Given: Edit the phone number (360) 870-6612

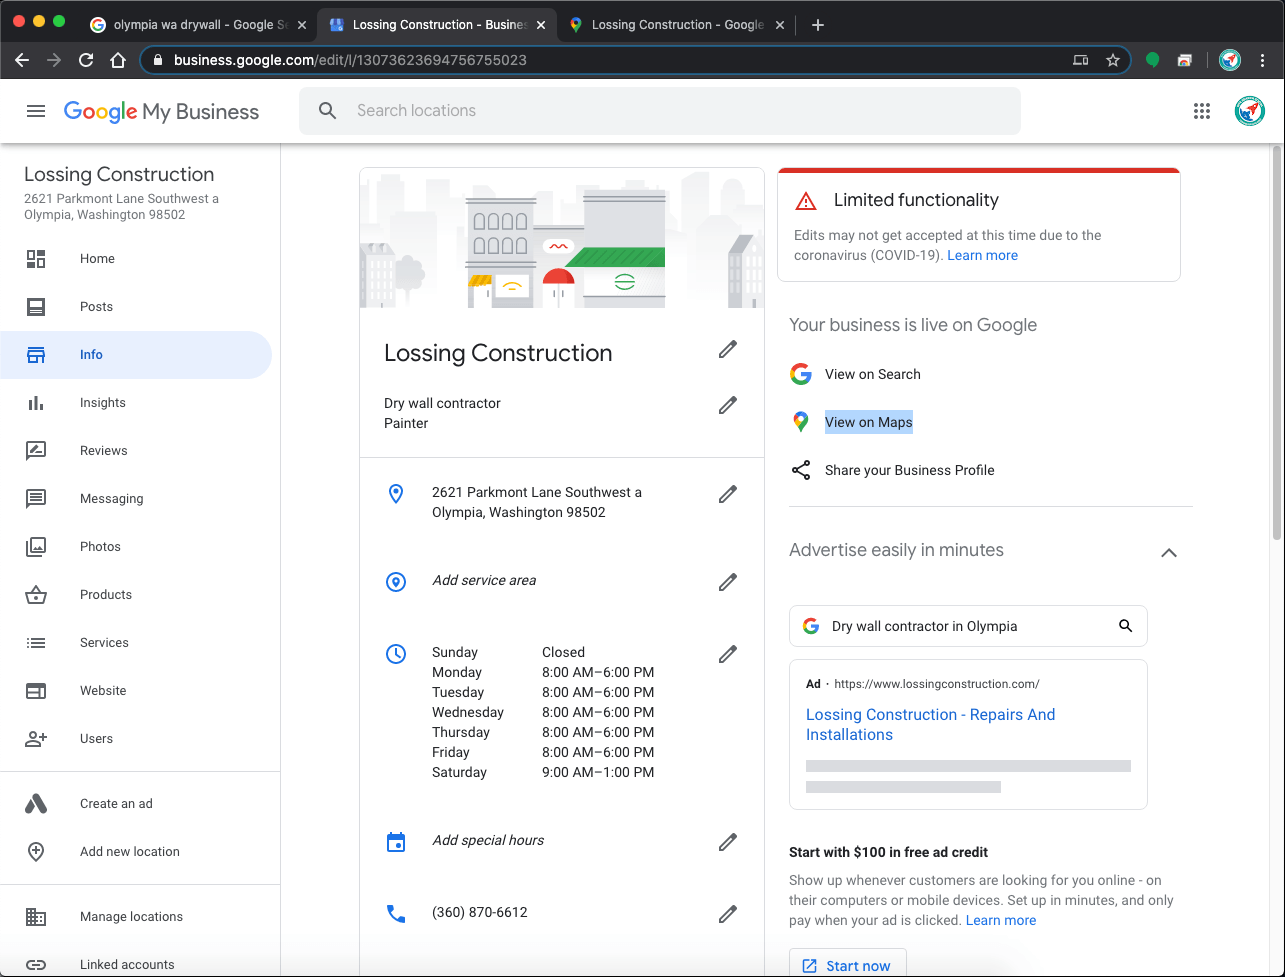Looking at the screenshot, I should click(728, 914).
